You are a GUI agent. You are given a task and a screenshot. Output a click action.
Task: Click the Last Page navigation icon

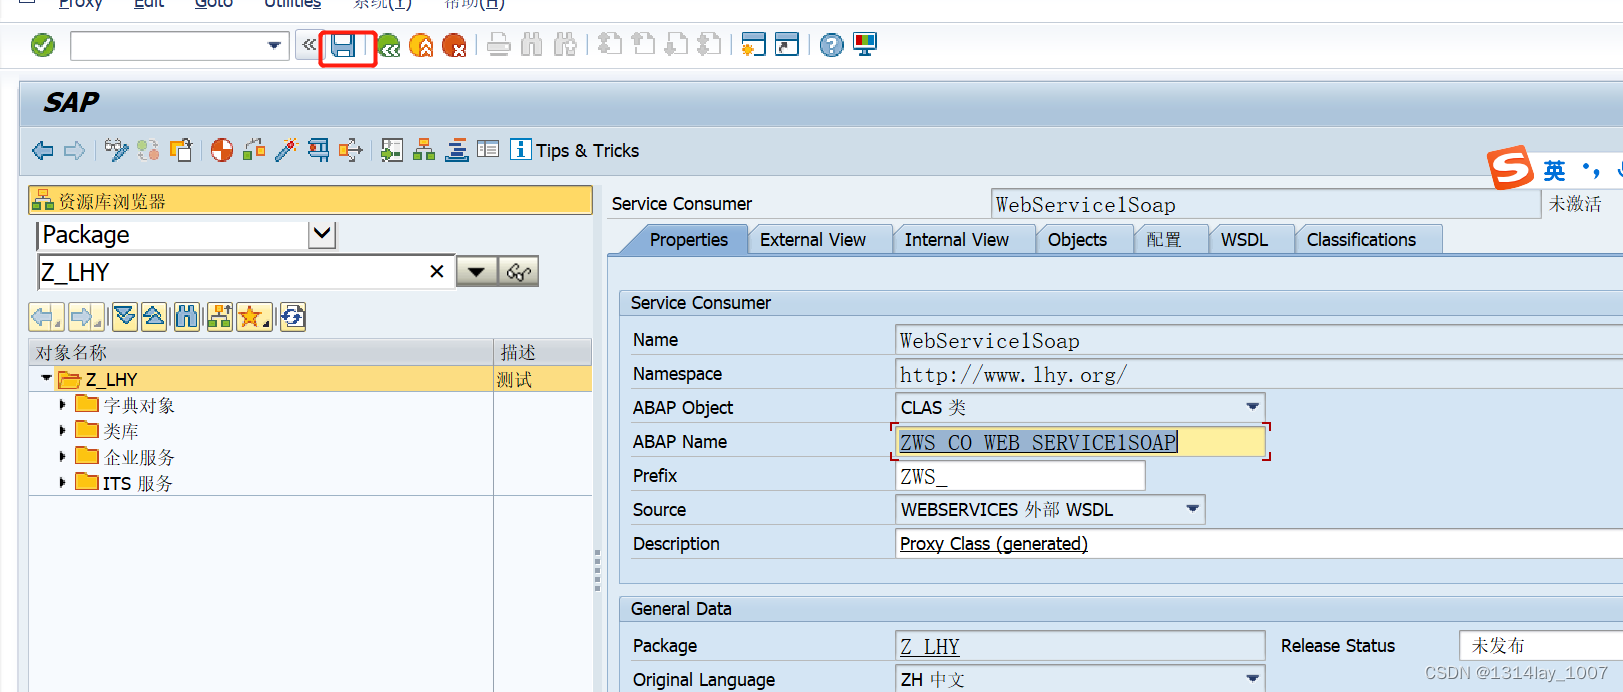coord(709,45)
